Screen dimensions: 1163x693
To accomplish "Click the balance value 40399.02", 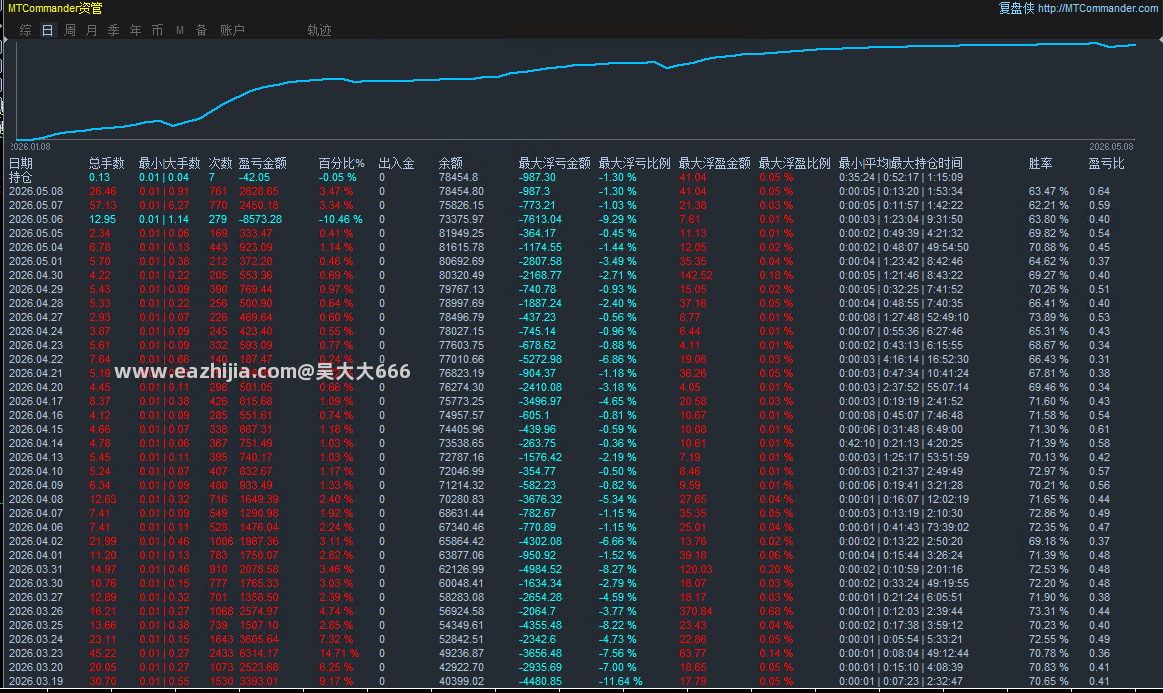I will click(461, 681).
